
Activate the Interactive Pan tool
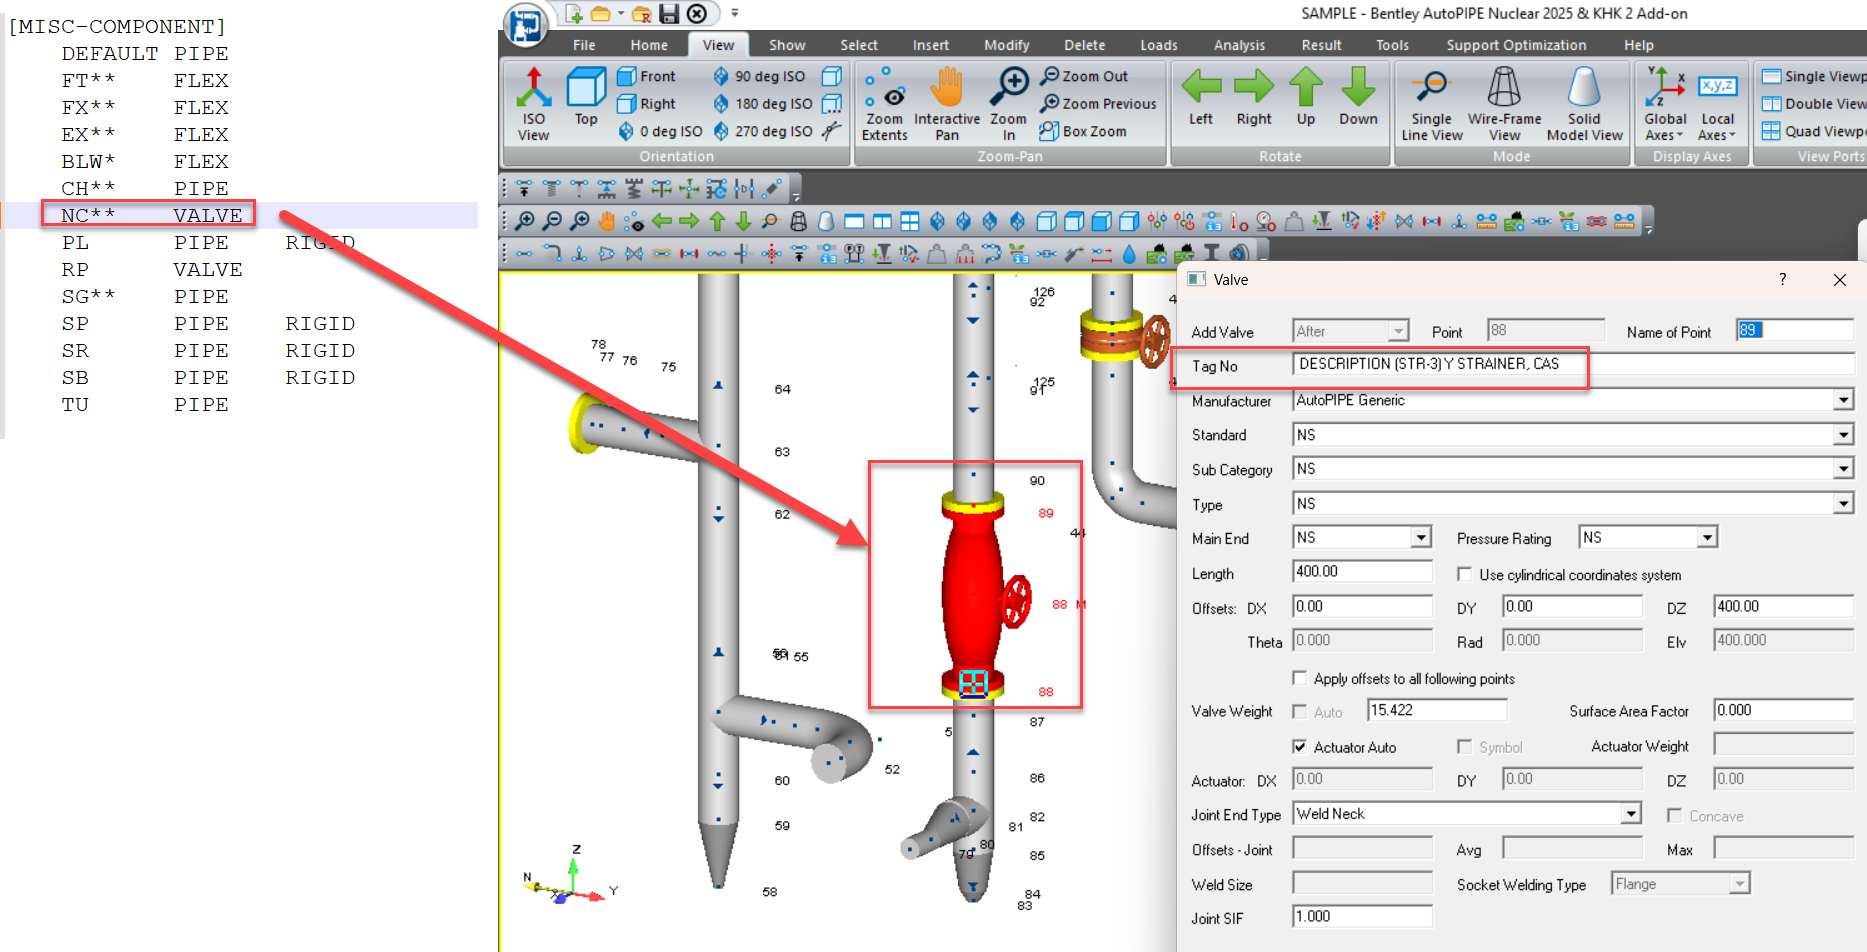(946, 104)
